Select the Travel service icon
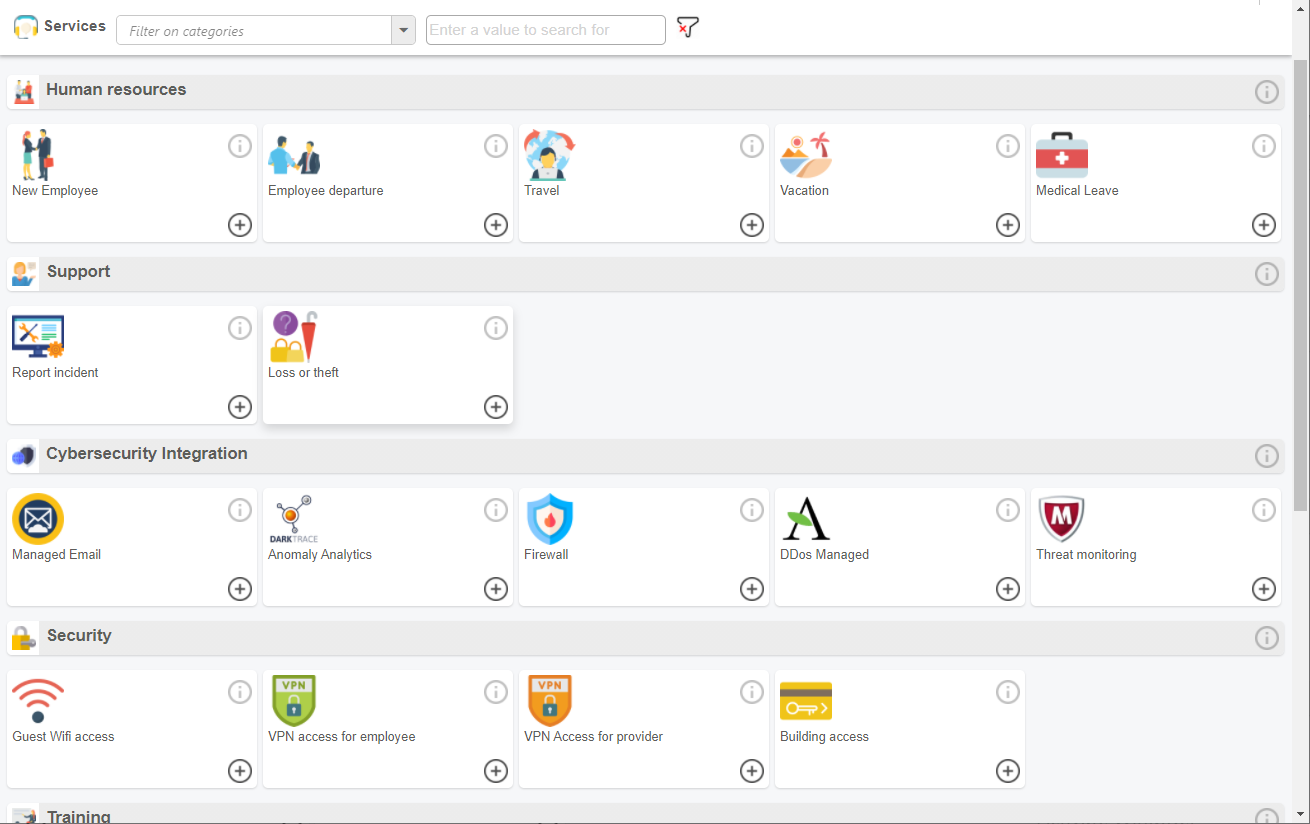 tap(547, 155)
